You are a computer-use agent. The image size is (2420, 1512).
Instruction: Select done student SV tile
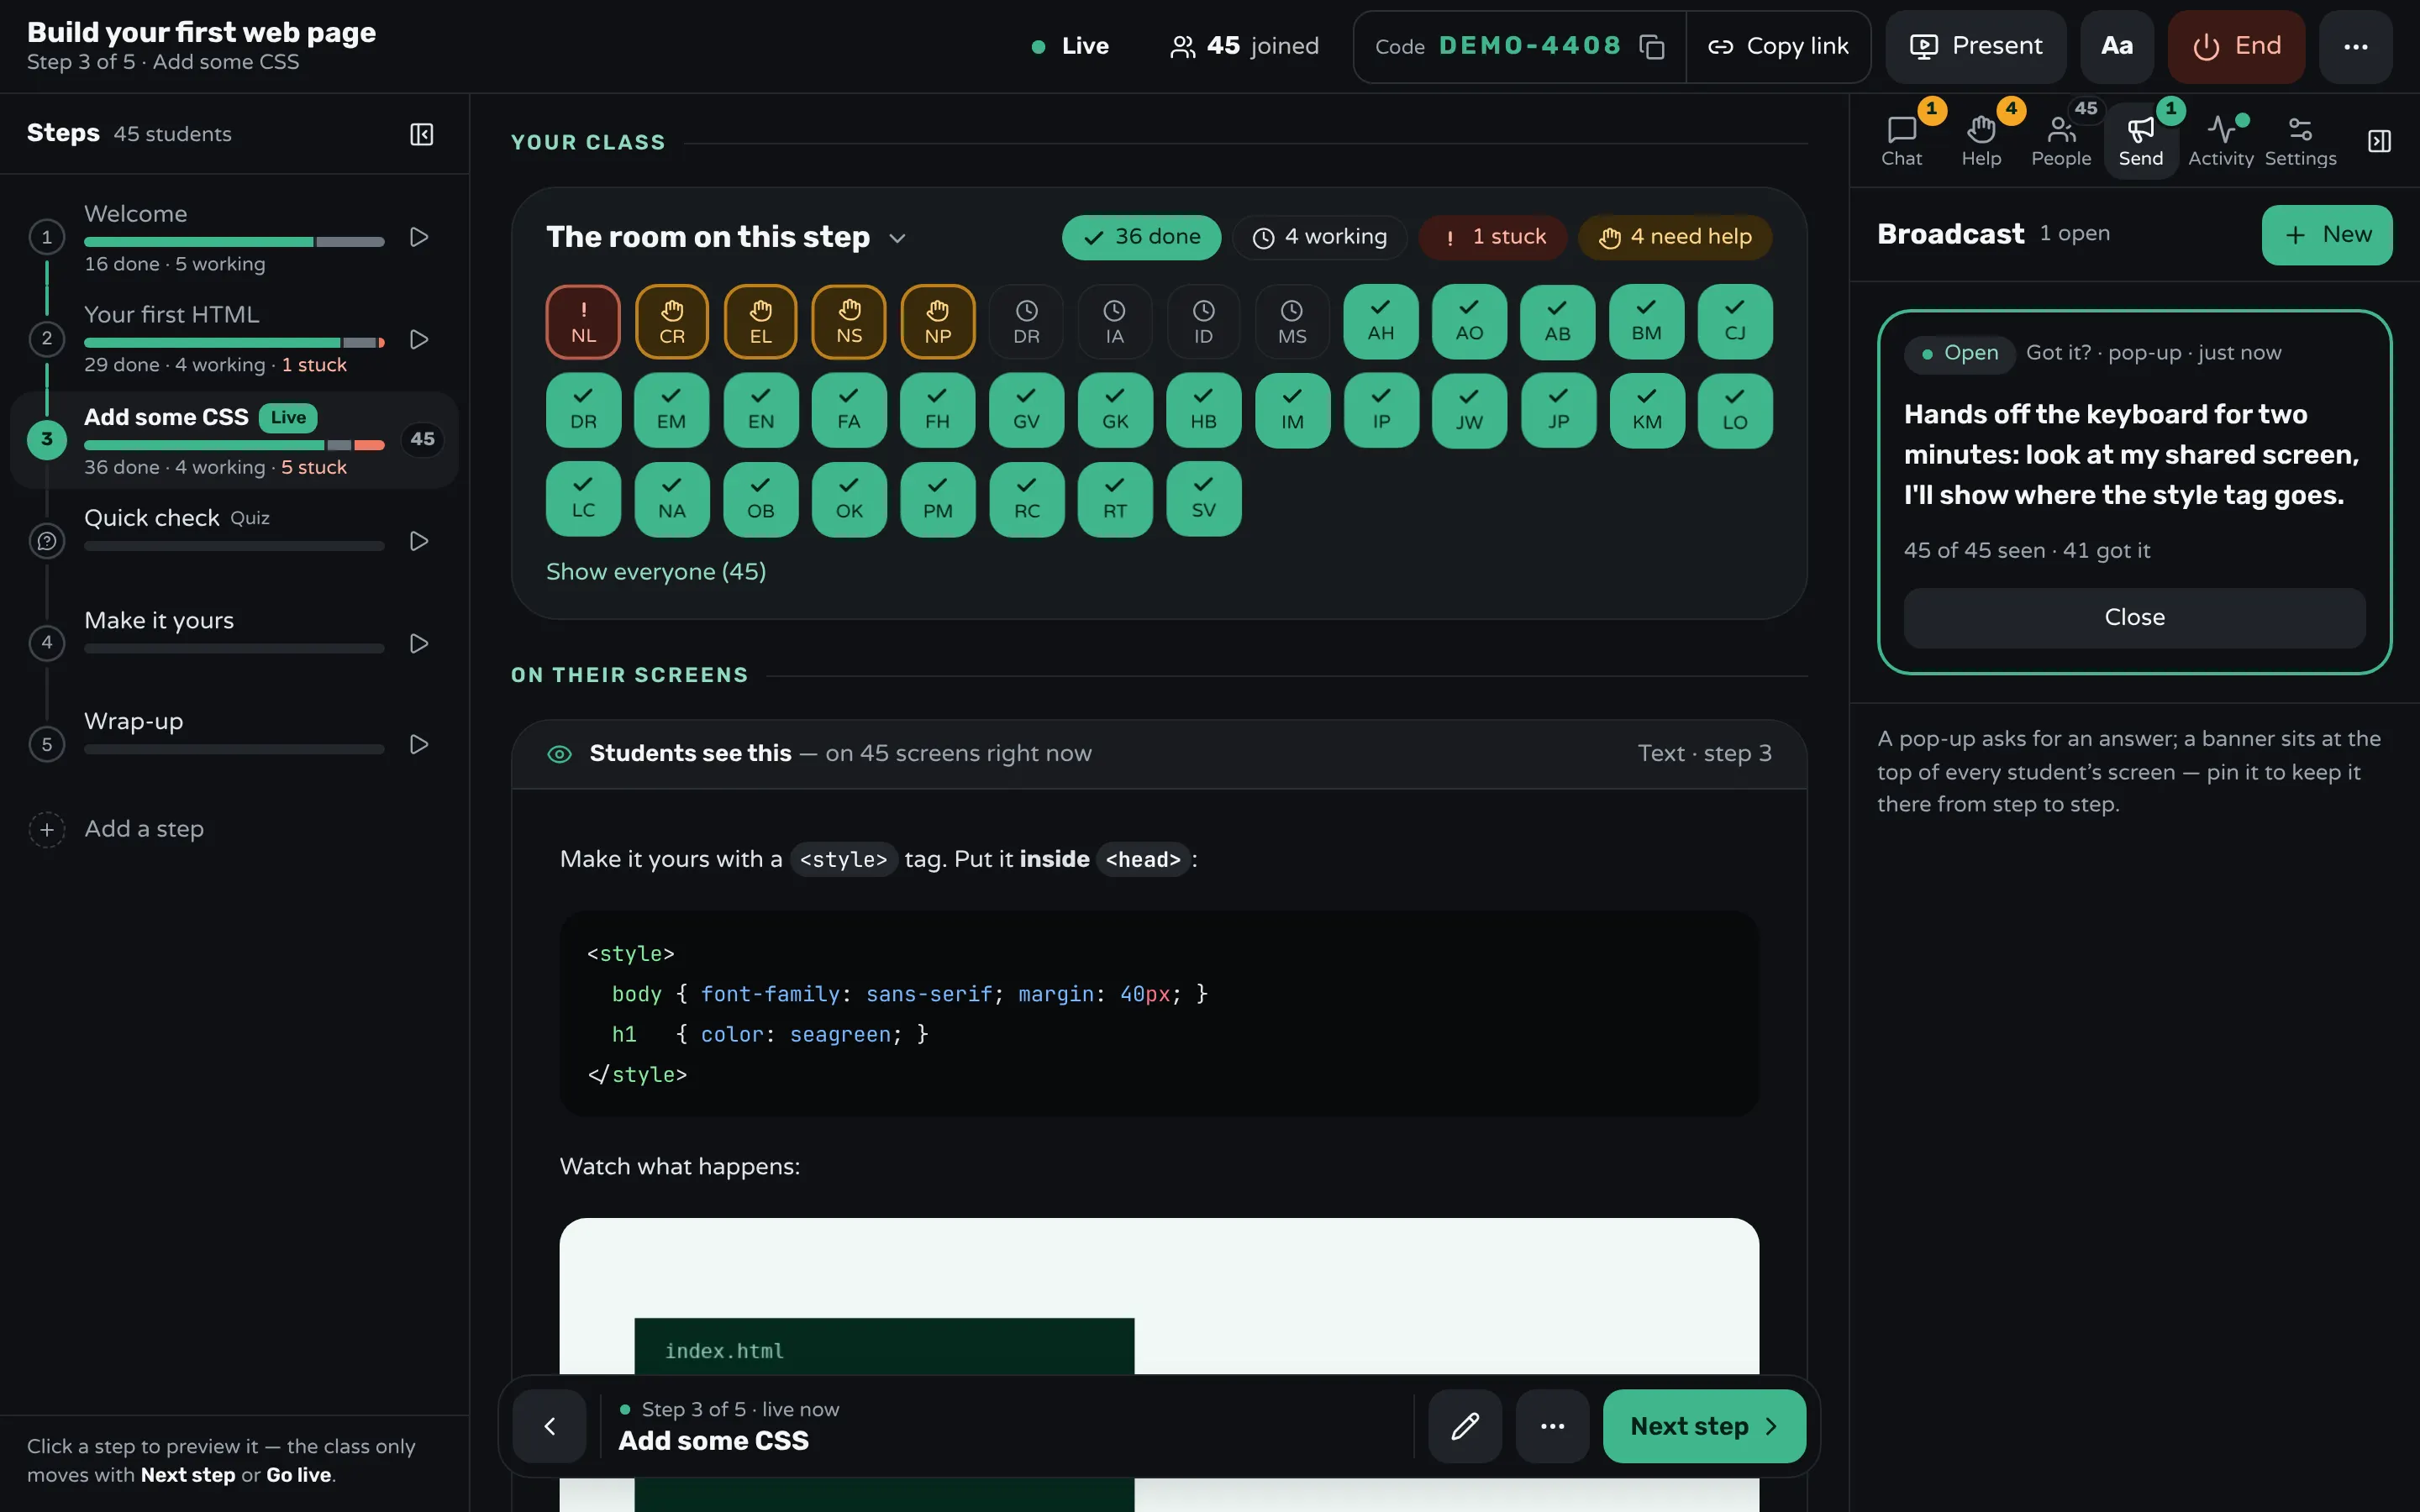(x=1203, y=499)
